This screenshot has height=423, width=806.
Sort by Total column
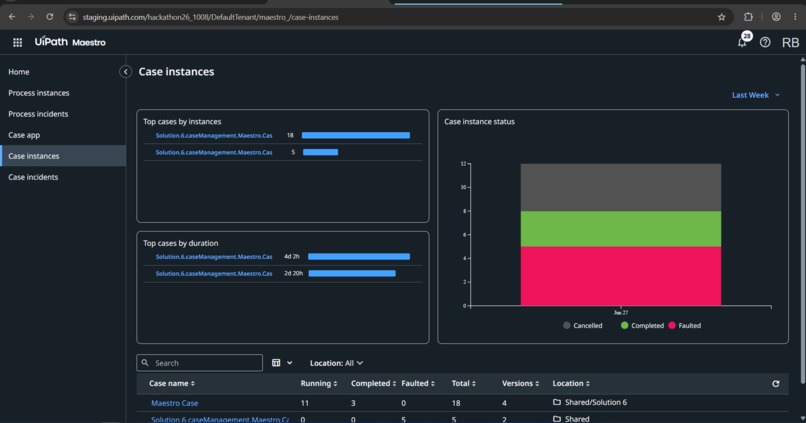tap(464, 383)
